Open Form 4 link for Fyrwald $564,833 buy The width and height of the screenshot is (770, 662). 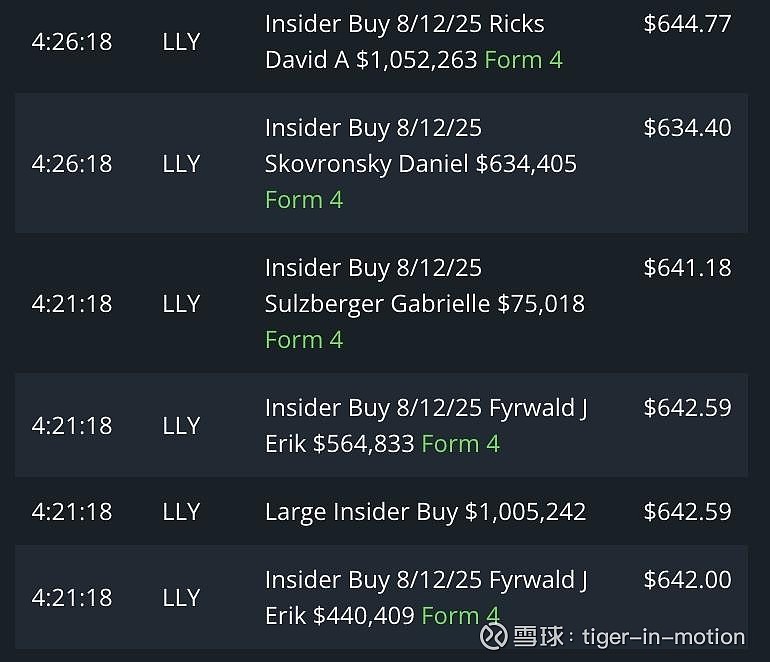pyautogui.click(x=461, y=444)
